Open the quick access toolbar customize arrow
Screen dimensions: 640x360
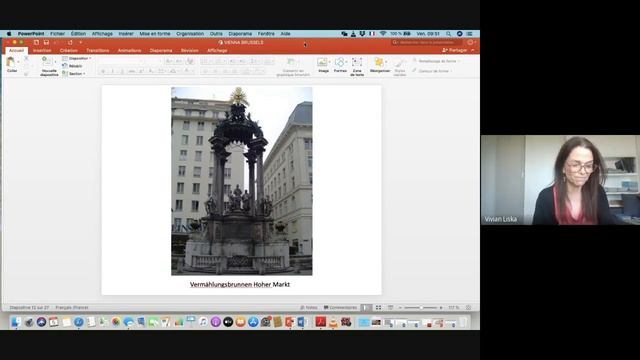coord(81,42)
